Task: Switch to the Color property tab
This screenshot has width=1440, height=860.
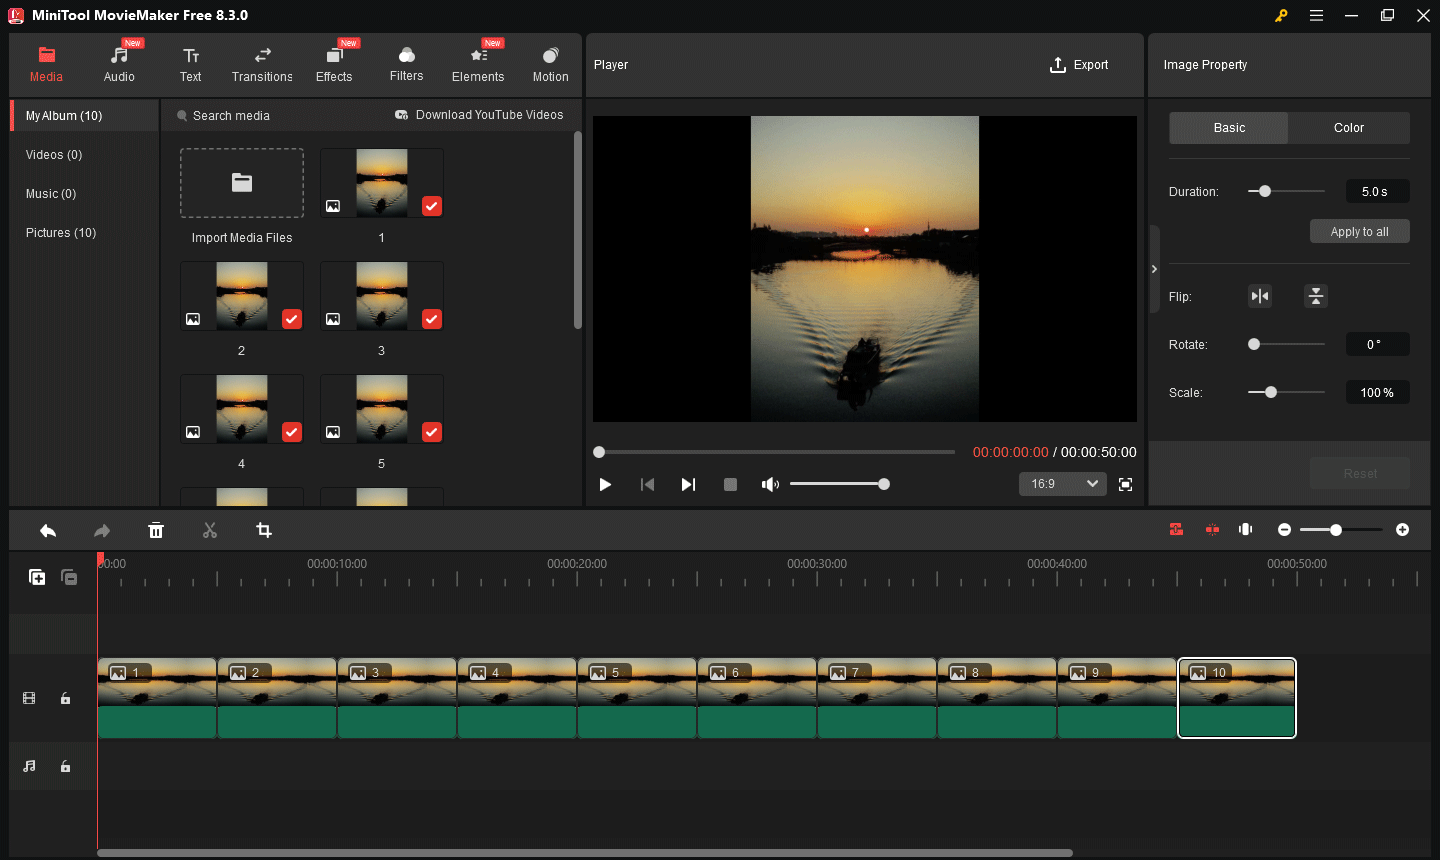Action: point(1349,128)
